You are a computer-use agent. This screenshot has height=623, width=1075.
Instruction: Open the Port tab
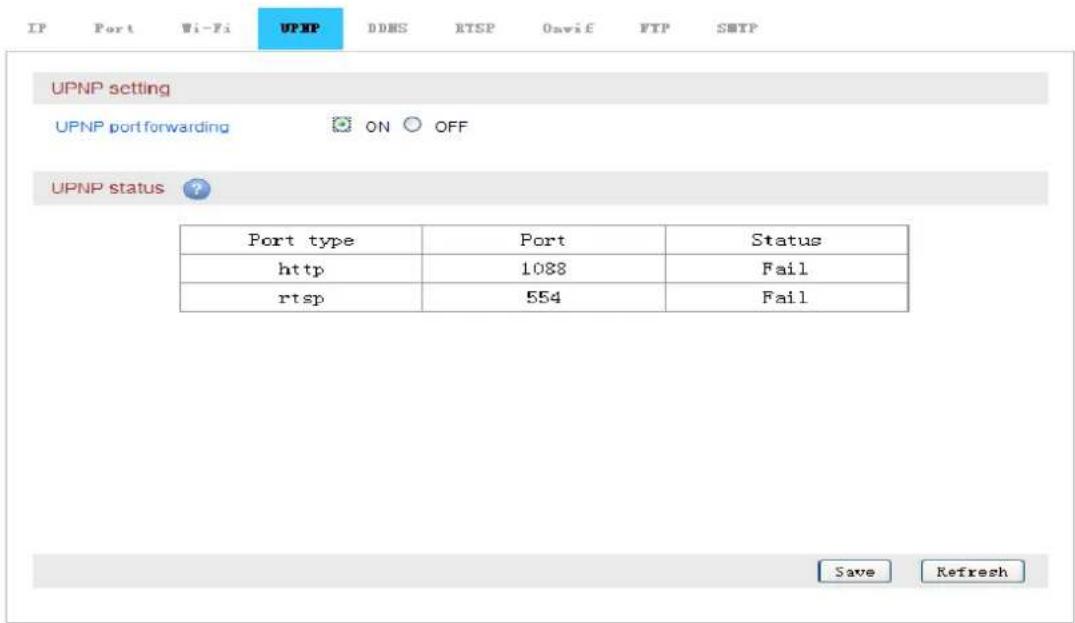coord(114,28)
